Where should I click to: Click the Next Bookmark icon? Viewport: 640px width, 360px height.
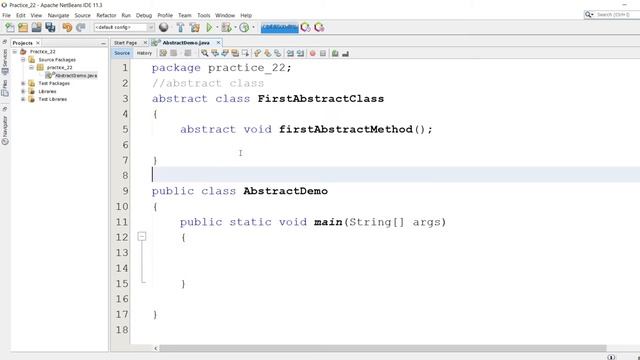point(268,53)
